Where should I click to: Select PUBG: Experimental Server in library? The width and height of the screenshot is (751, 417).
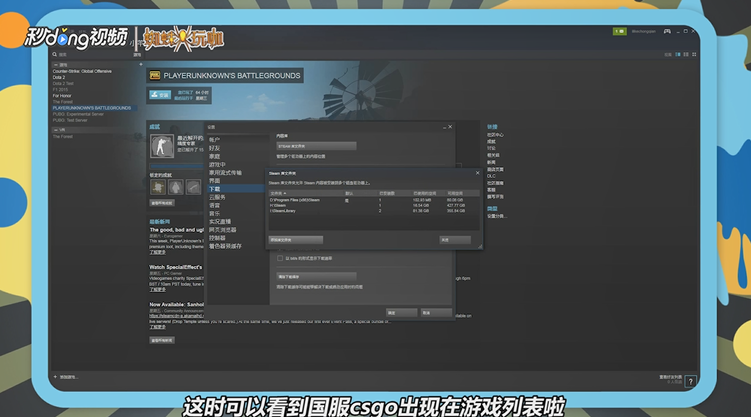coord(78,114)
